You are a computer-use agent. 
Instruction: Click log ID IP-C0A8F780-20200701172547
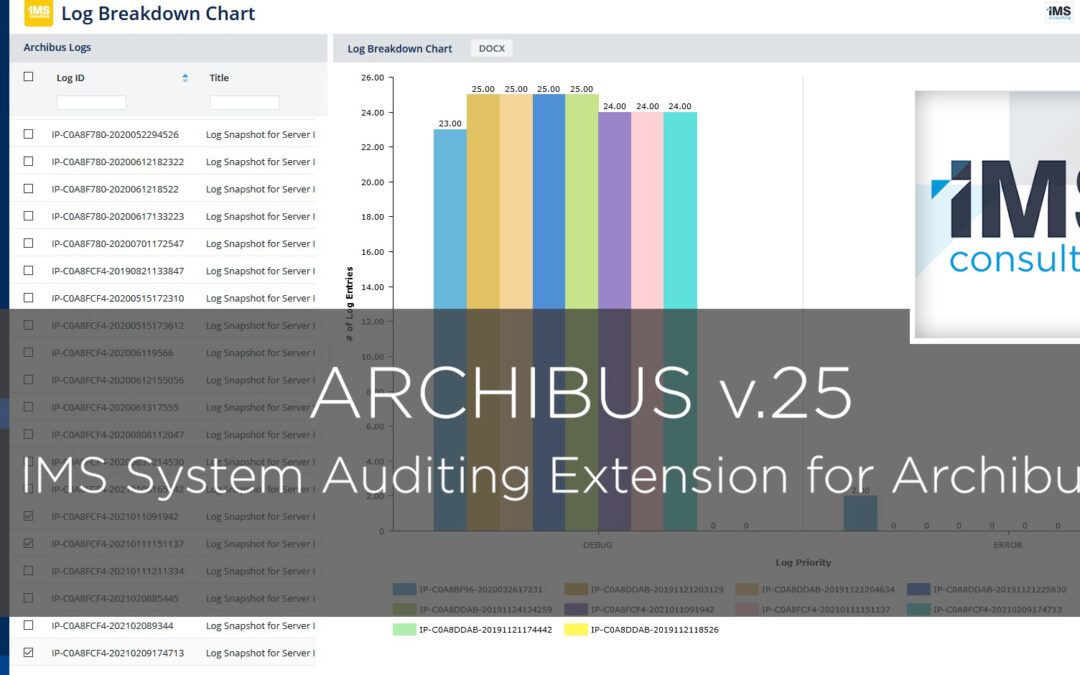(x=118, y=244)
